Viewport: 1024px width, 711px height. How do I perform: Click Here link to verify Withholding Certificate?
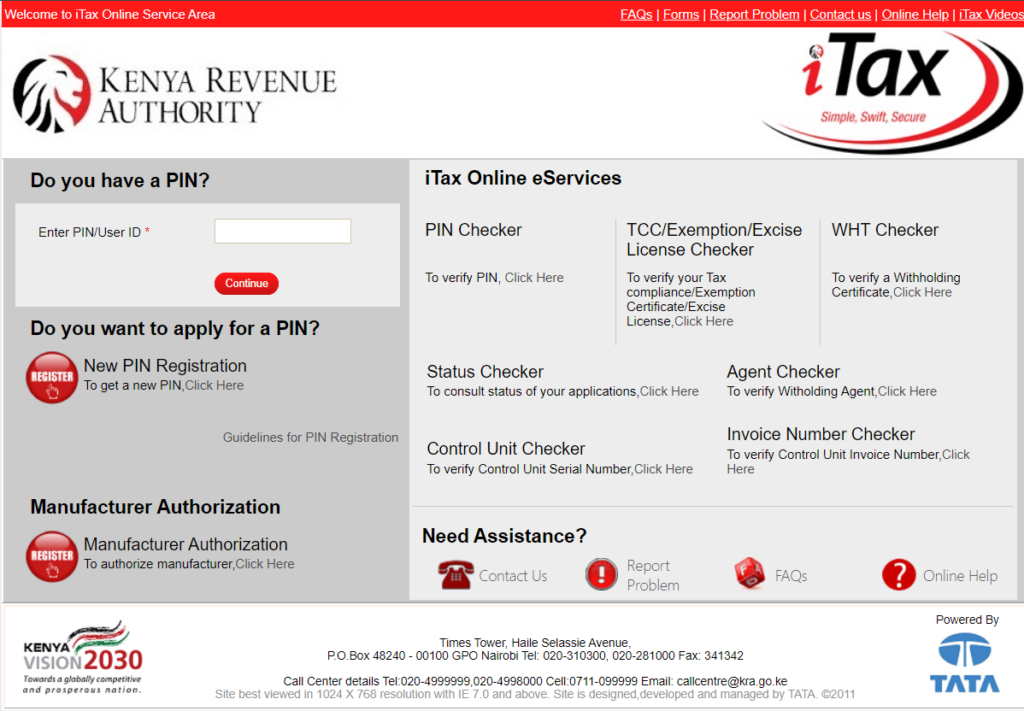click(922, 292)
